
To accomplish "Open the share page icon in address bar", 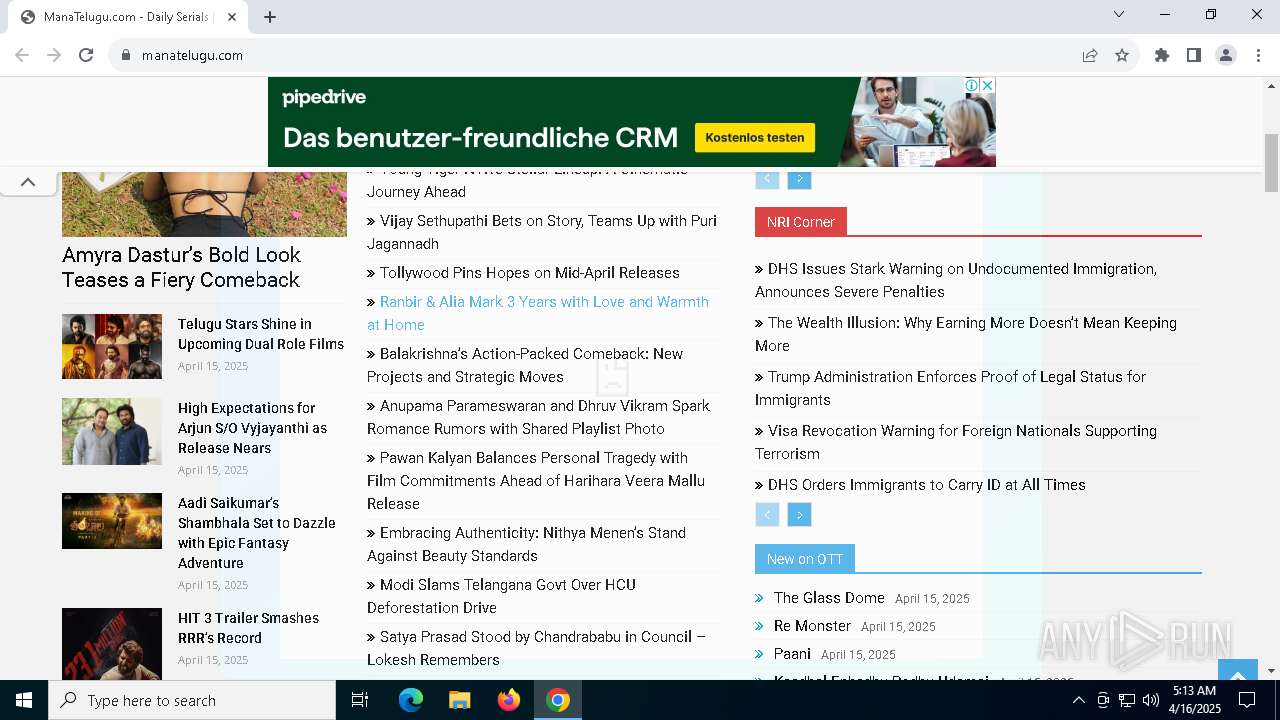I will point(1090,55).
